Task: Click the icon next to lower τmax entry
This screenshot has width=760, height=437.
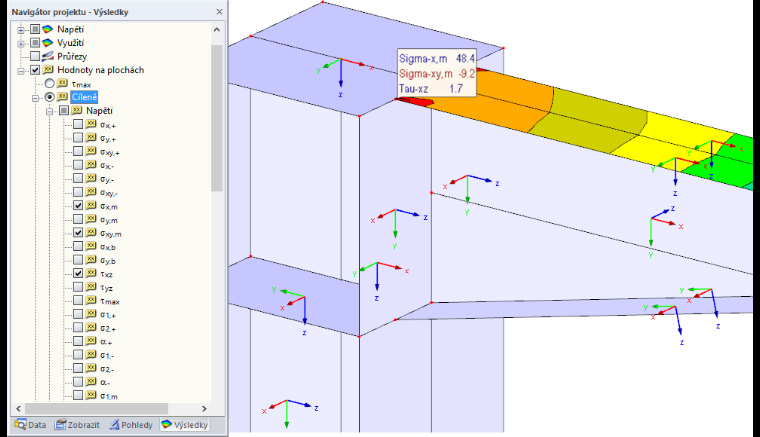Action: pos(91,301)
